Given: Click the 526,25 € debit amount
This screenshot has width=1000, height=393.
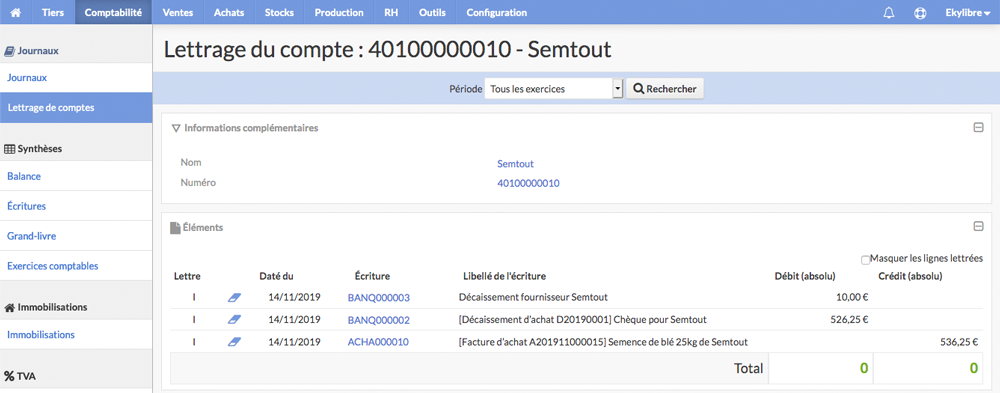Looking at the screenshot, I should coord(849,320).
